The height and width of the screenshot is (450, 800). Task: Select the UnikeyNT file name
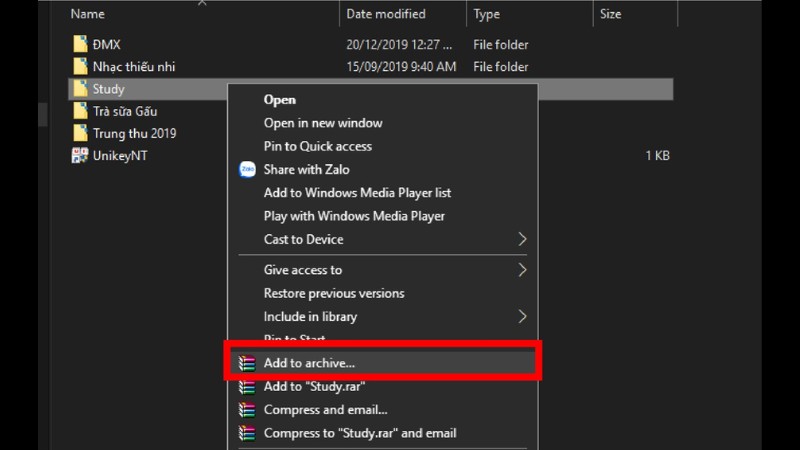click(x=120, y=156)
